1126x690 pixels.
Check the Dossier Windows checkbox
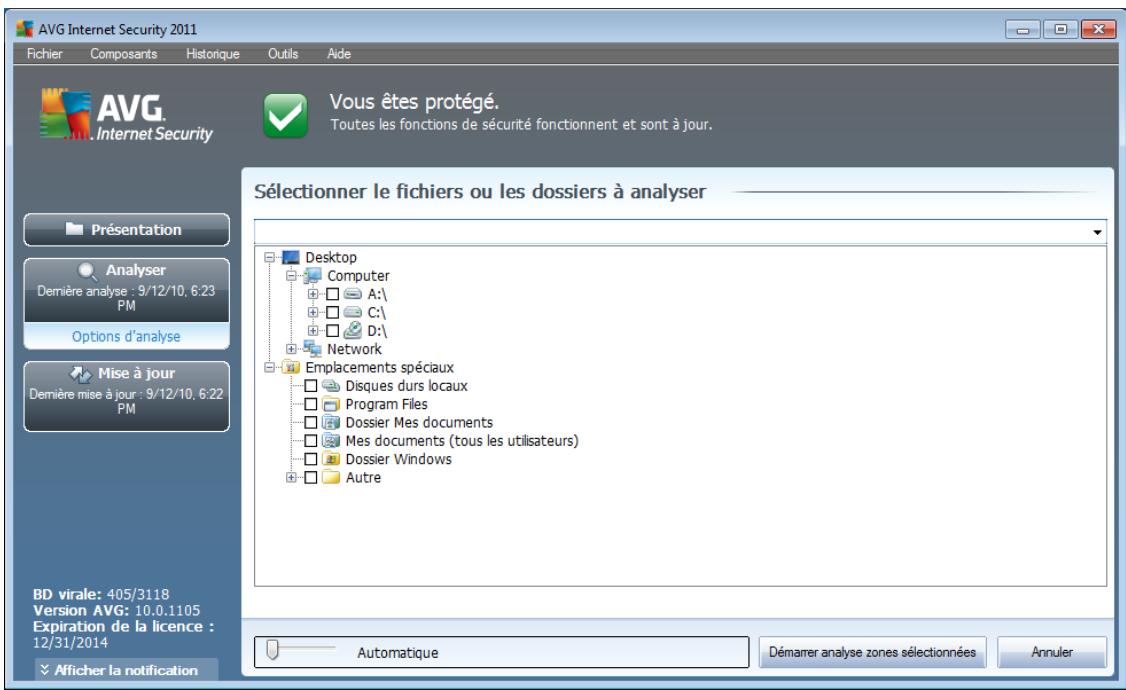311,459
